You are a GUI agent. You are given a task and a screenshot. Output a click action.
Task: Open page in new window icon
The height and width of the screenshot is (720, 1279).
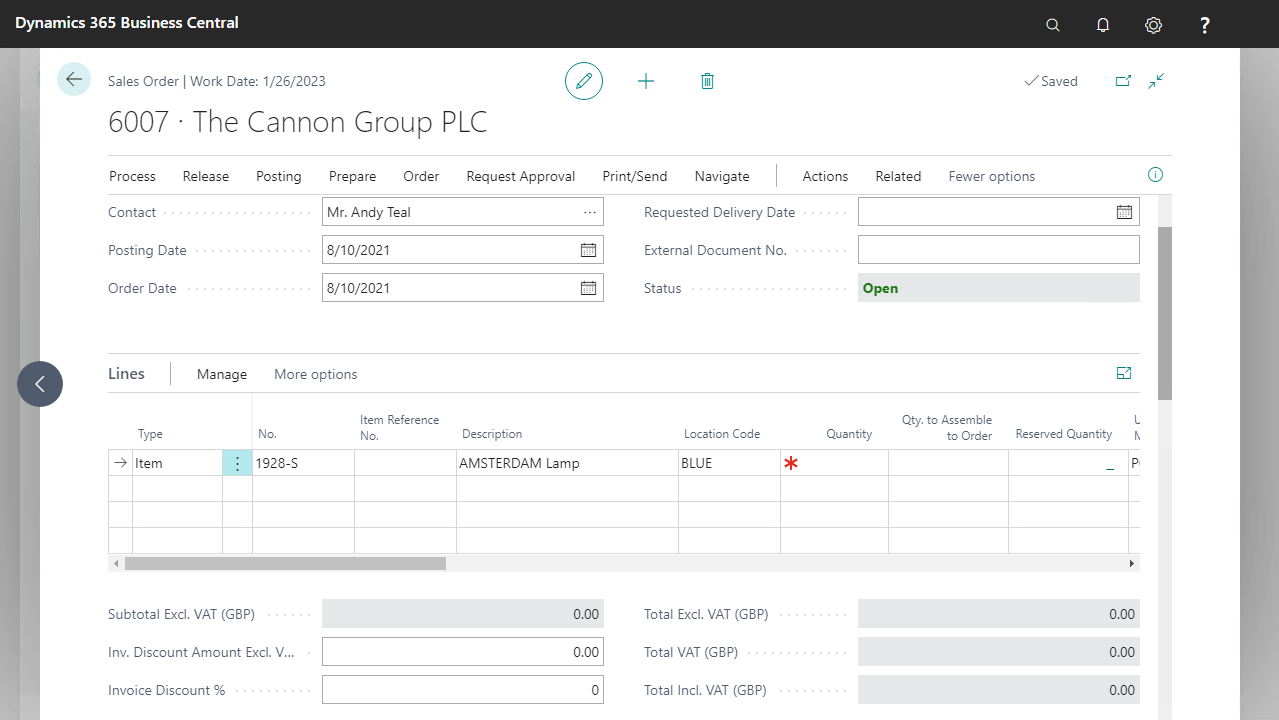pyautogui.click(x=1123, y=81)
